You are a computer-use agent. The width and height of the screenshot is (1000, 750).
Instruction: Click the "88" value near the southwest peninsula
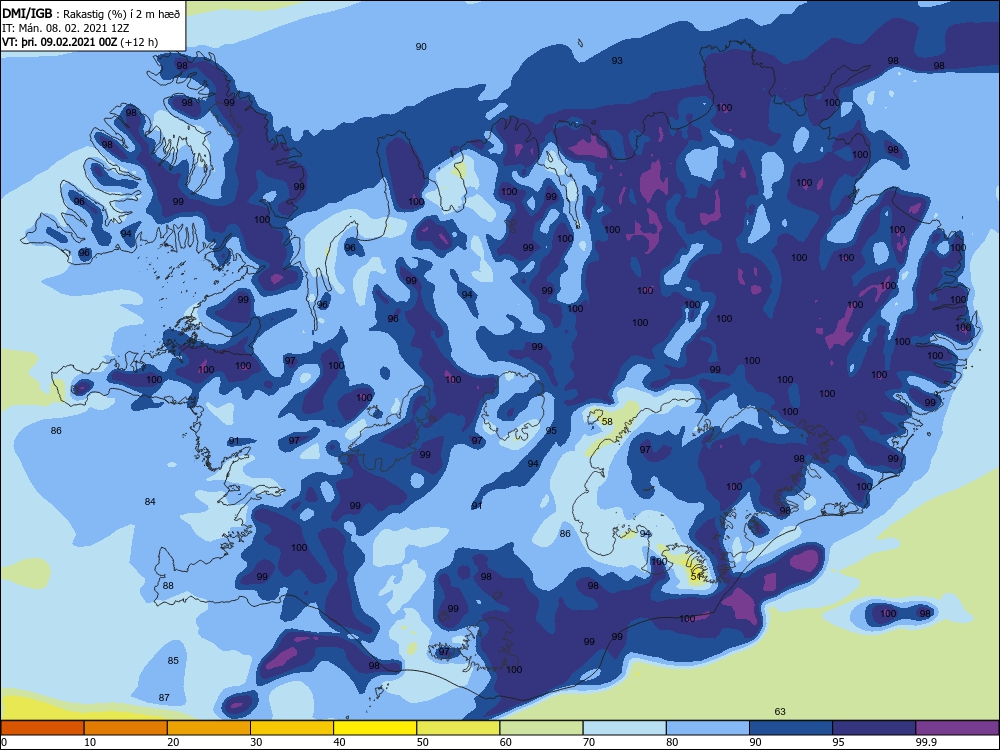168,585
